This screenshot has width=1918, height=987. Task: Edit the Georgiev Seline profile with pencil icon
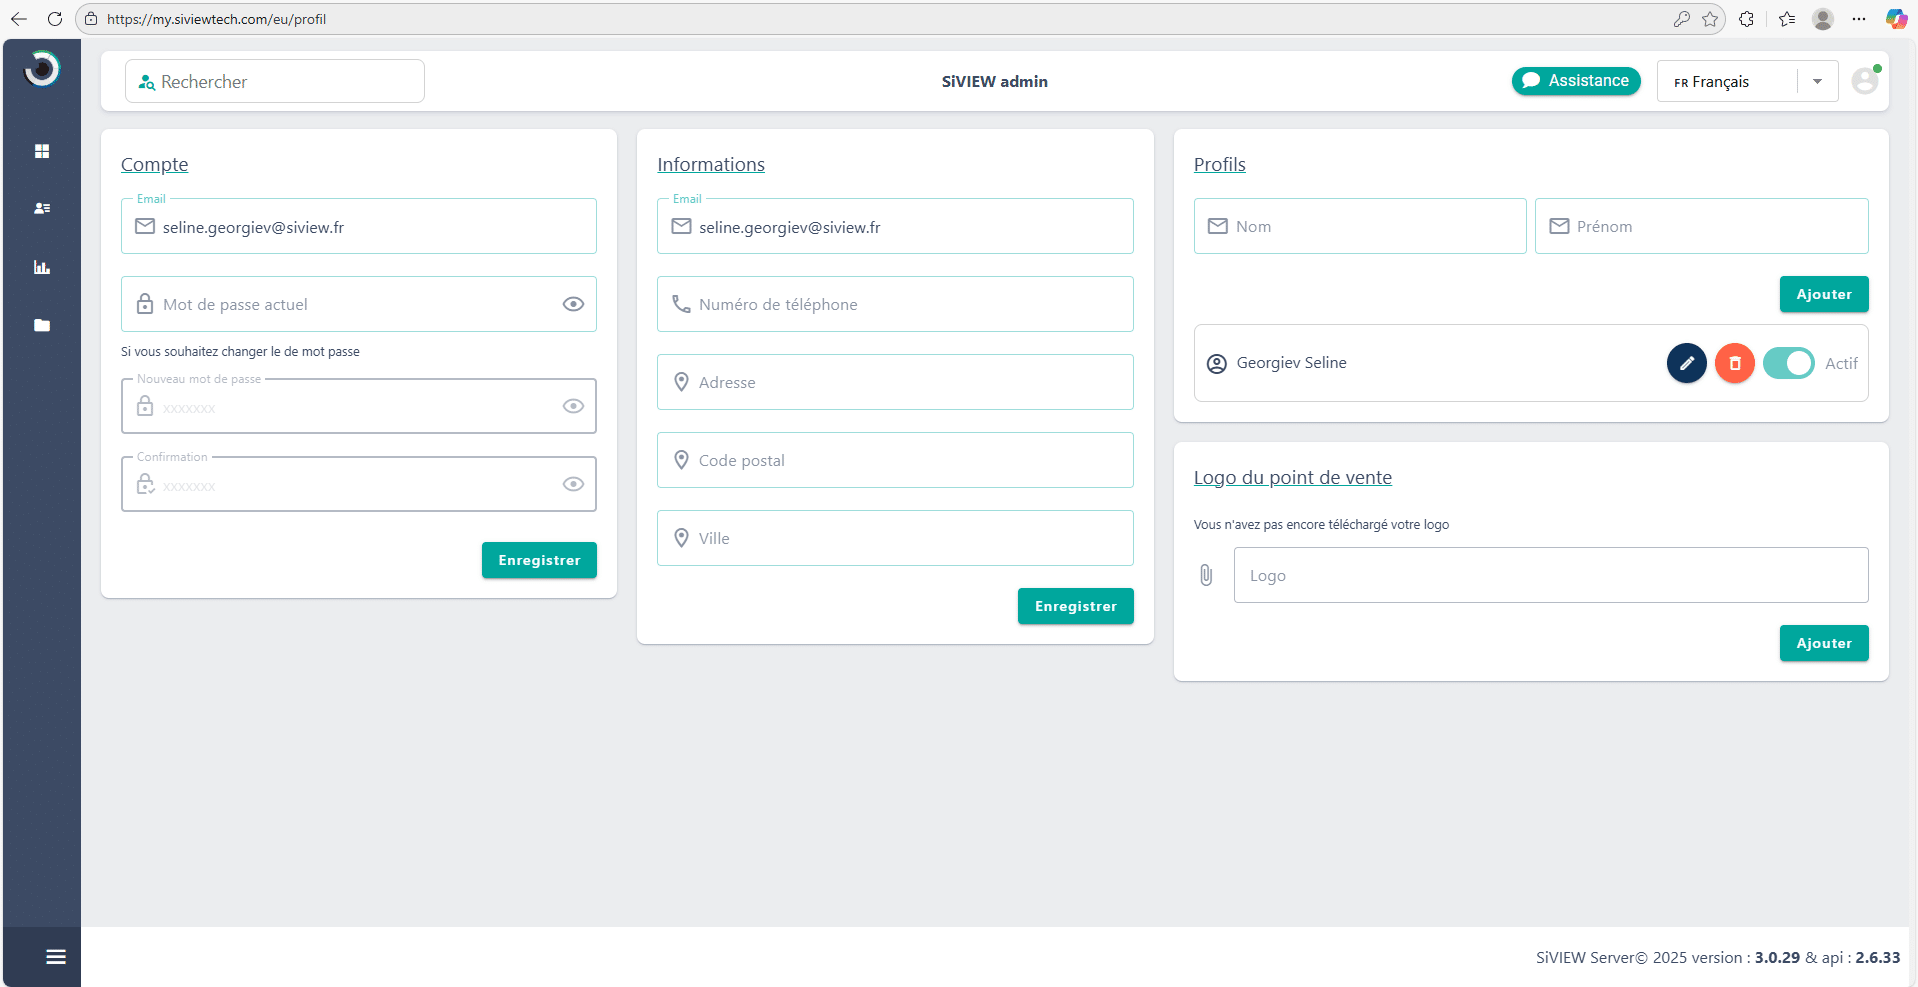pyautogui.click(x=1686, y=363)
